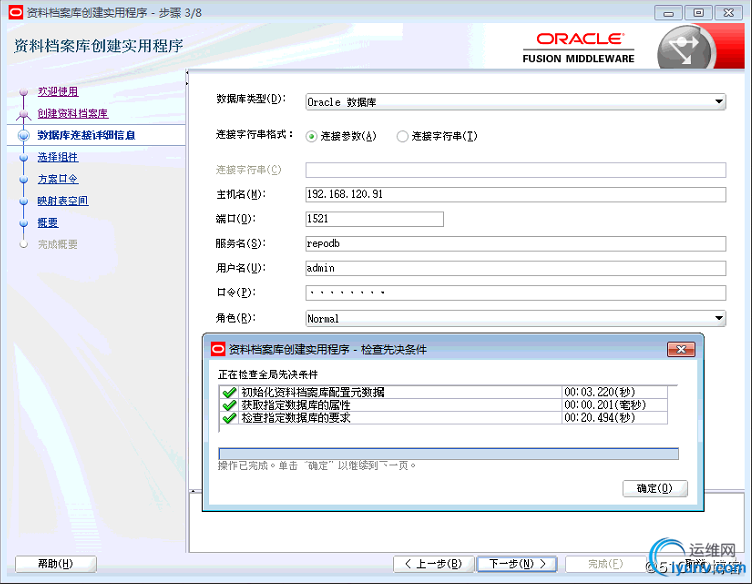Screen dimensions: 752x584
Task: Click the disabled 连接字符串(C) input field
Action: pyautogui.click(x=516, y=170)
